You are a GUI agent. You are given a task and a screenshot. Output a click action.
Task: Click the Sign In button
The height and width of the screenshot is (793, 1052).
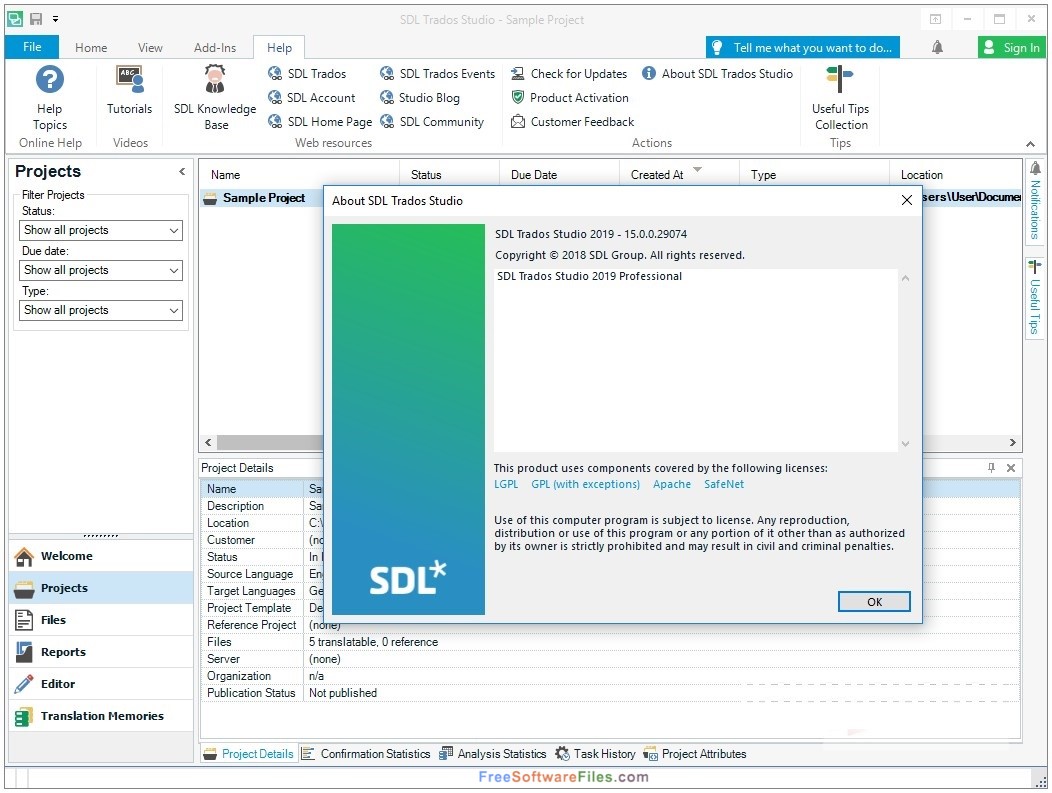click(1012, 48)
